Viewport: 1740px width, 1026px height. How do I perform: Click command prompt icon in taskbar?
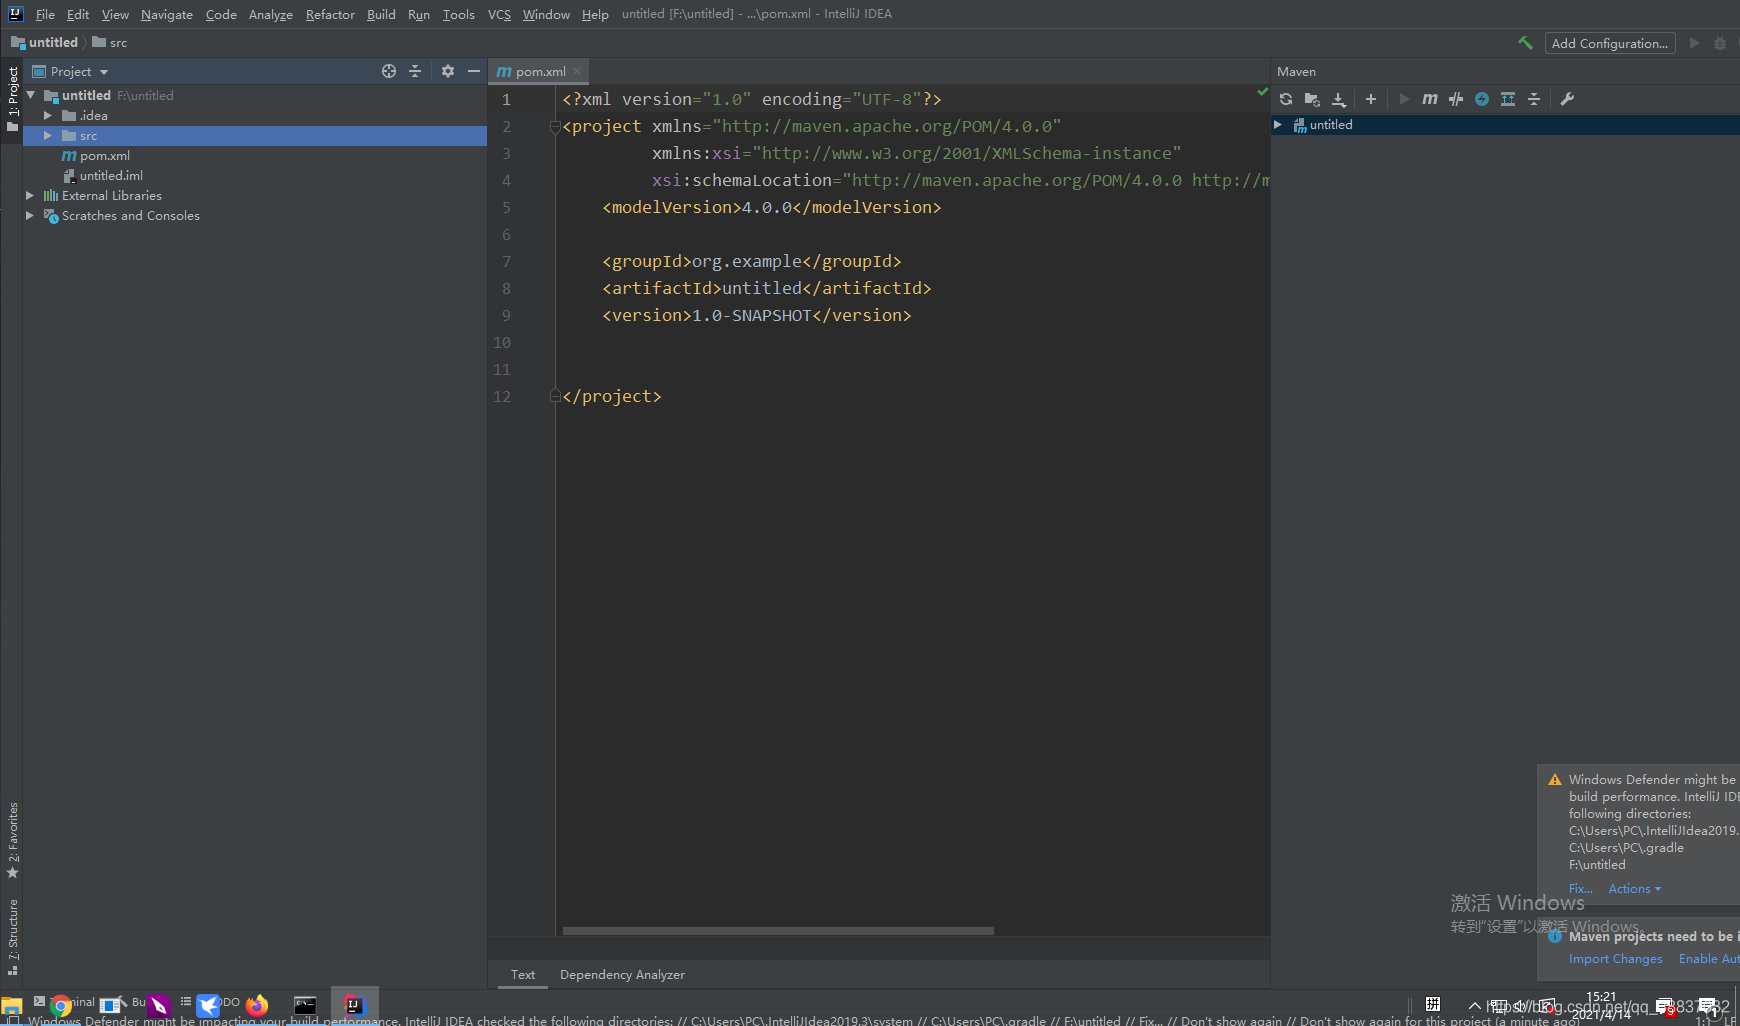pyautogui.click(x=305, y=1006)
